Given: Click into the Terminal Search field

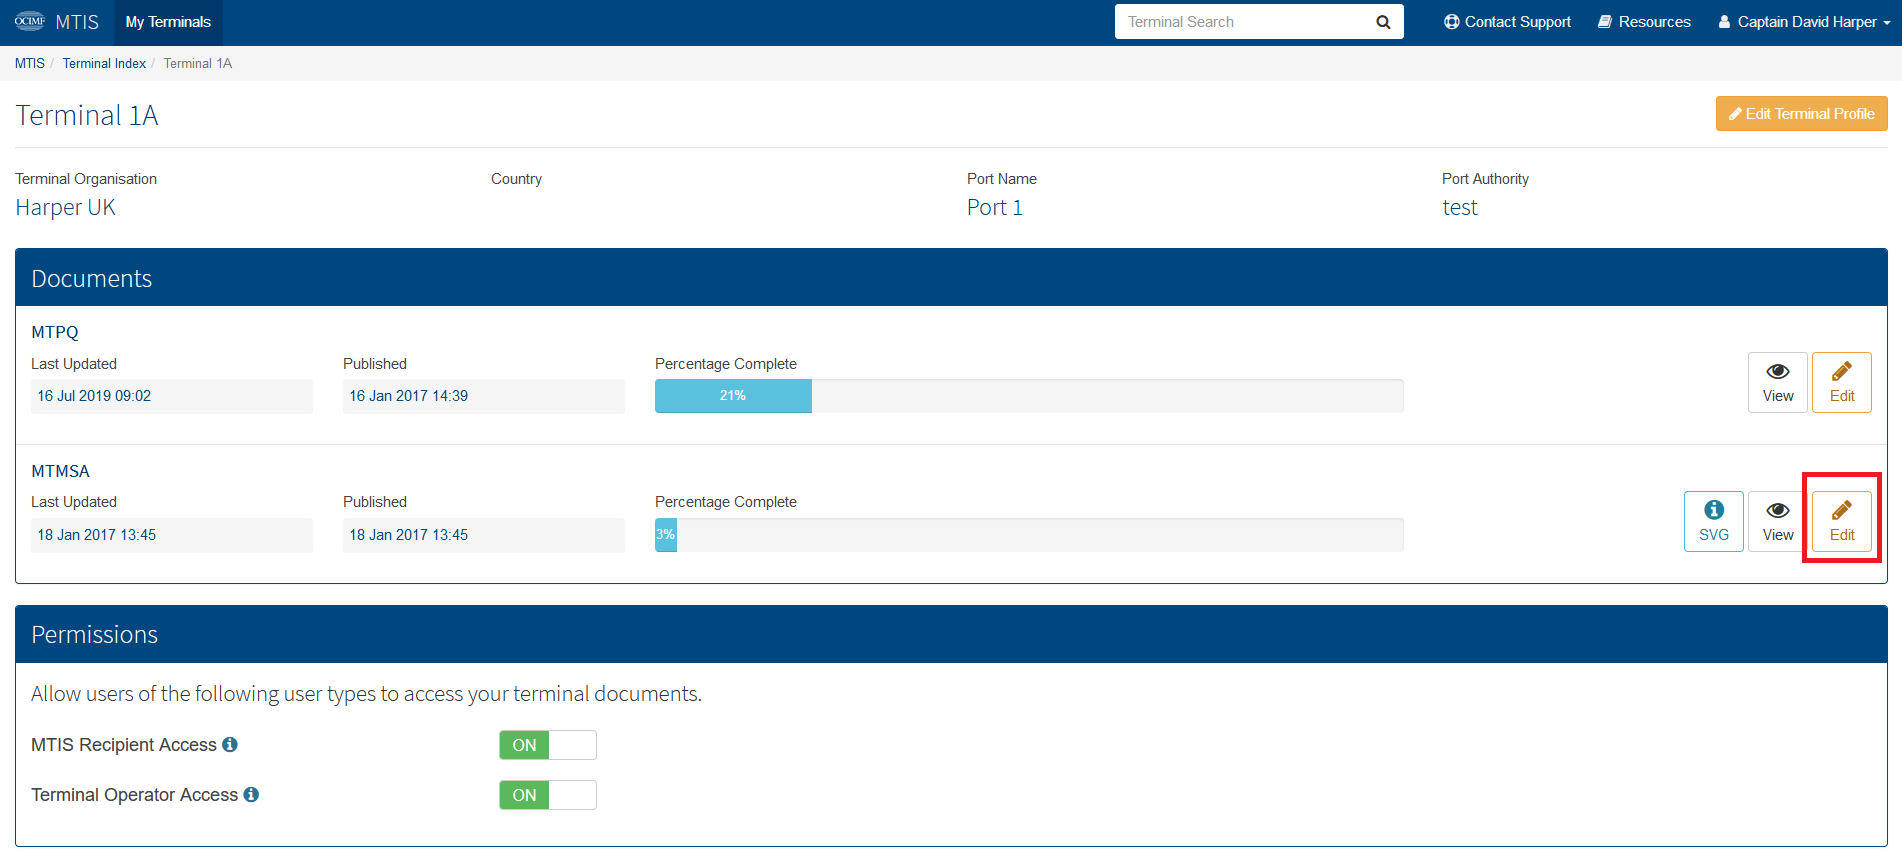Looking at the screenshot, I should [1240, 22].
